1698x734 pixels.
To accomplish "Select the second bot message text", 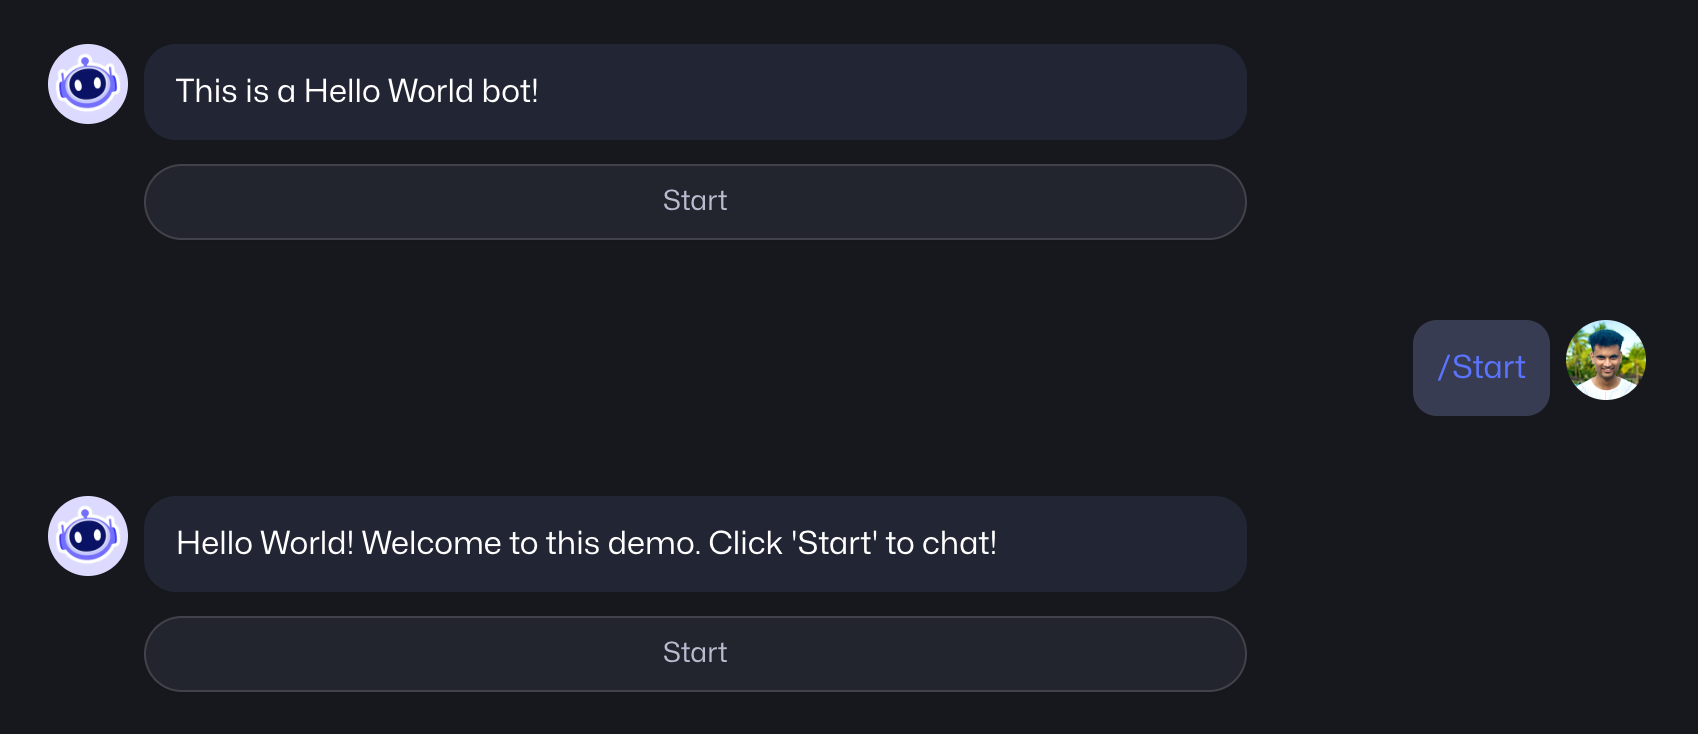I will tap(586, 544).
